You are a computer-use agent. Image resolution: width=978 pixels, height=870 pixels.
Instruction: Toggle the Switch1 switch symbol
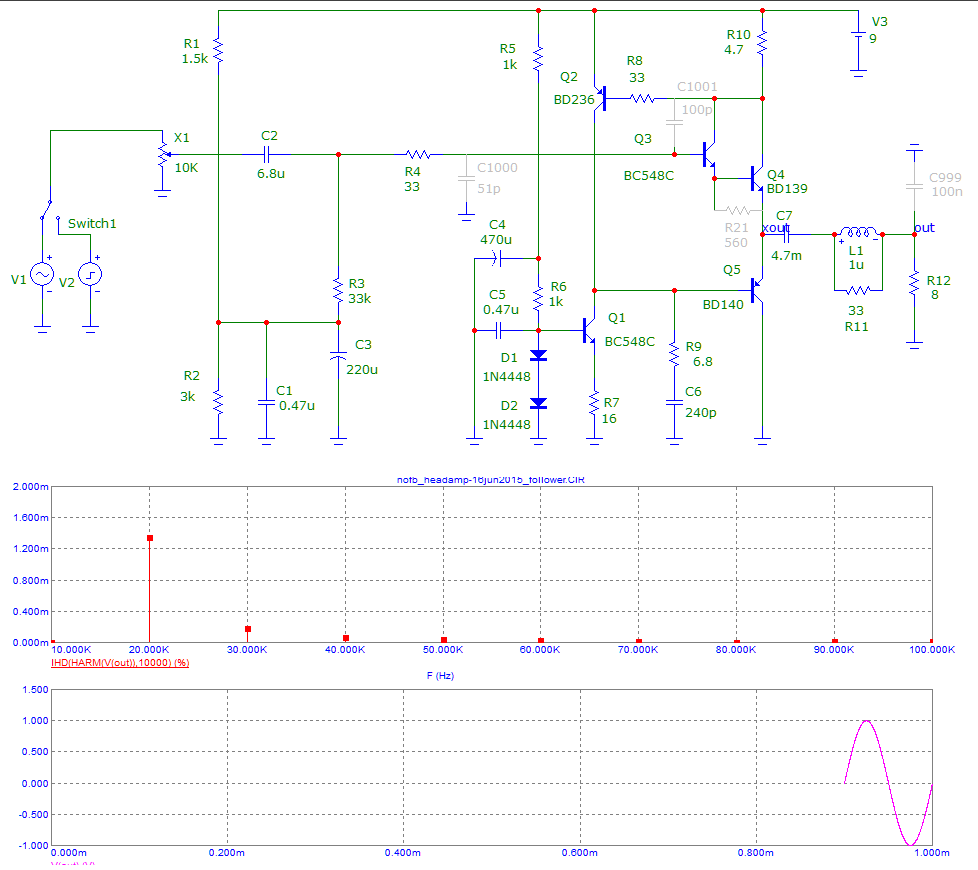(x=49, y=212)
